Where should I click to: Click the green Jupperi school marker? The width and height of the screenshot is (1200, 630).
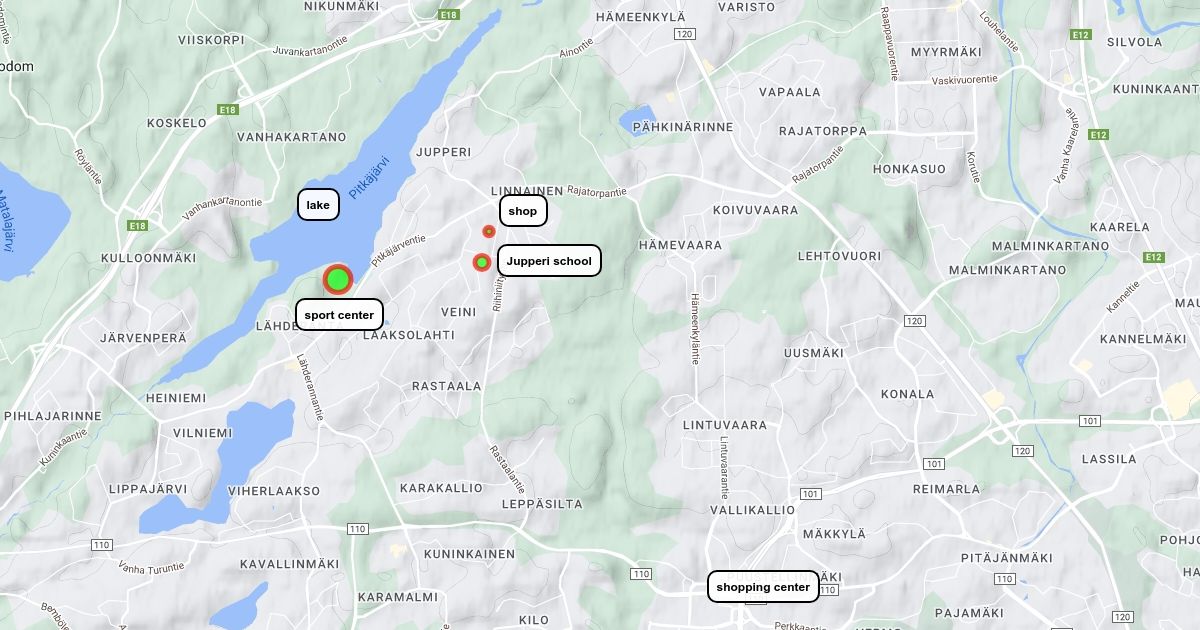pos(482,262)
